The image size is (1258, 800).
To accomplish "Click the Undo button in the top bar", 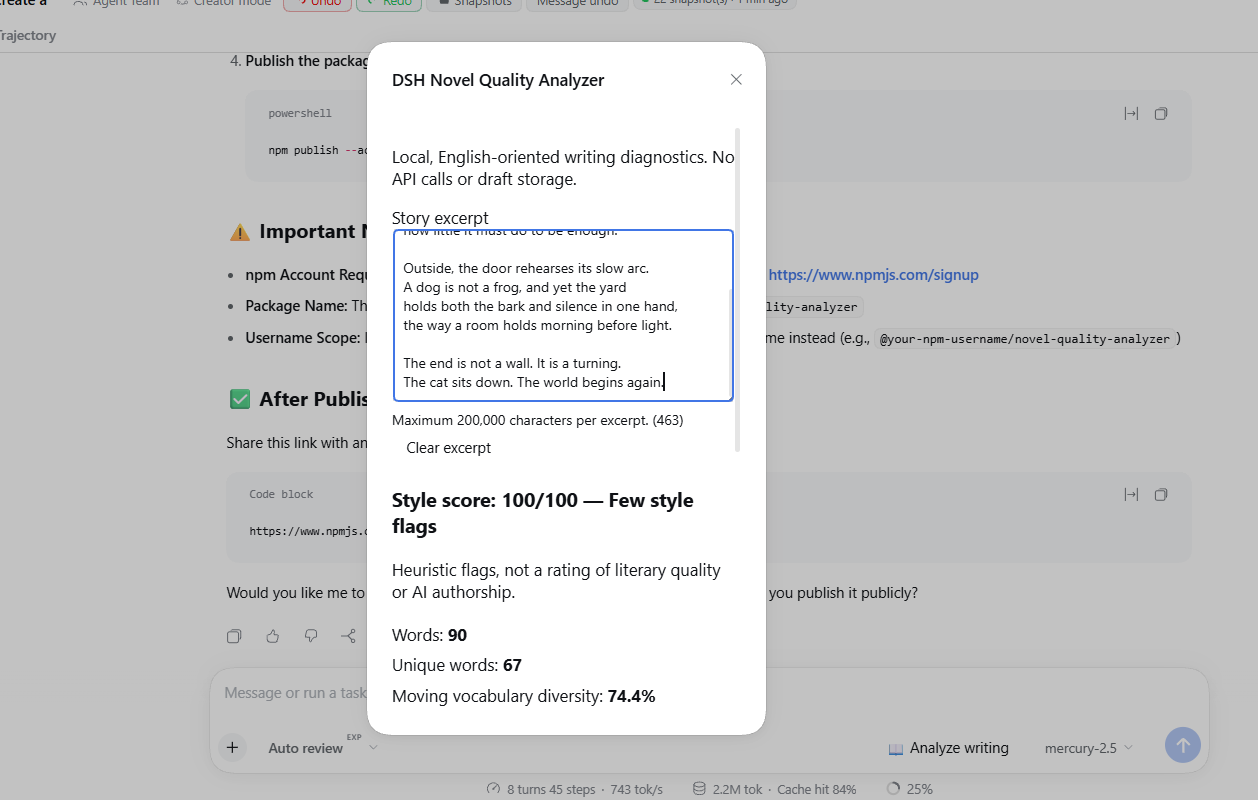I will (x=316, y=4).
